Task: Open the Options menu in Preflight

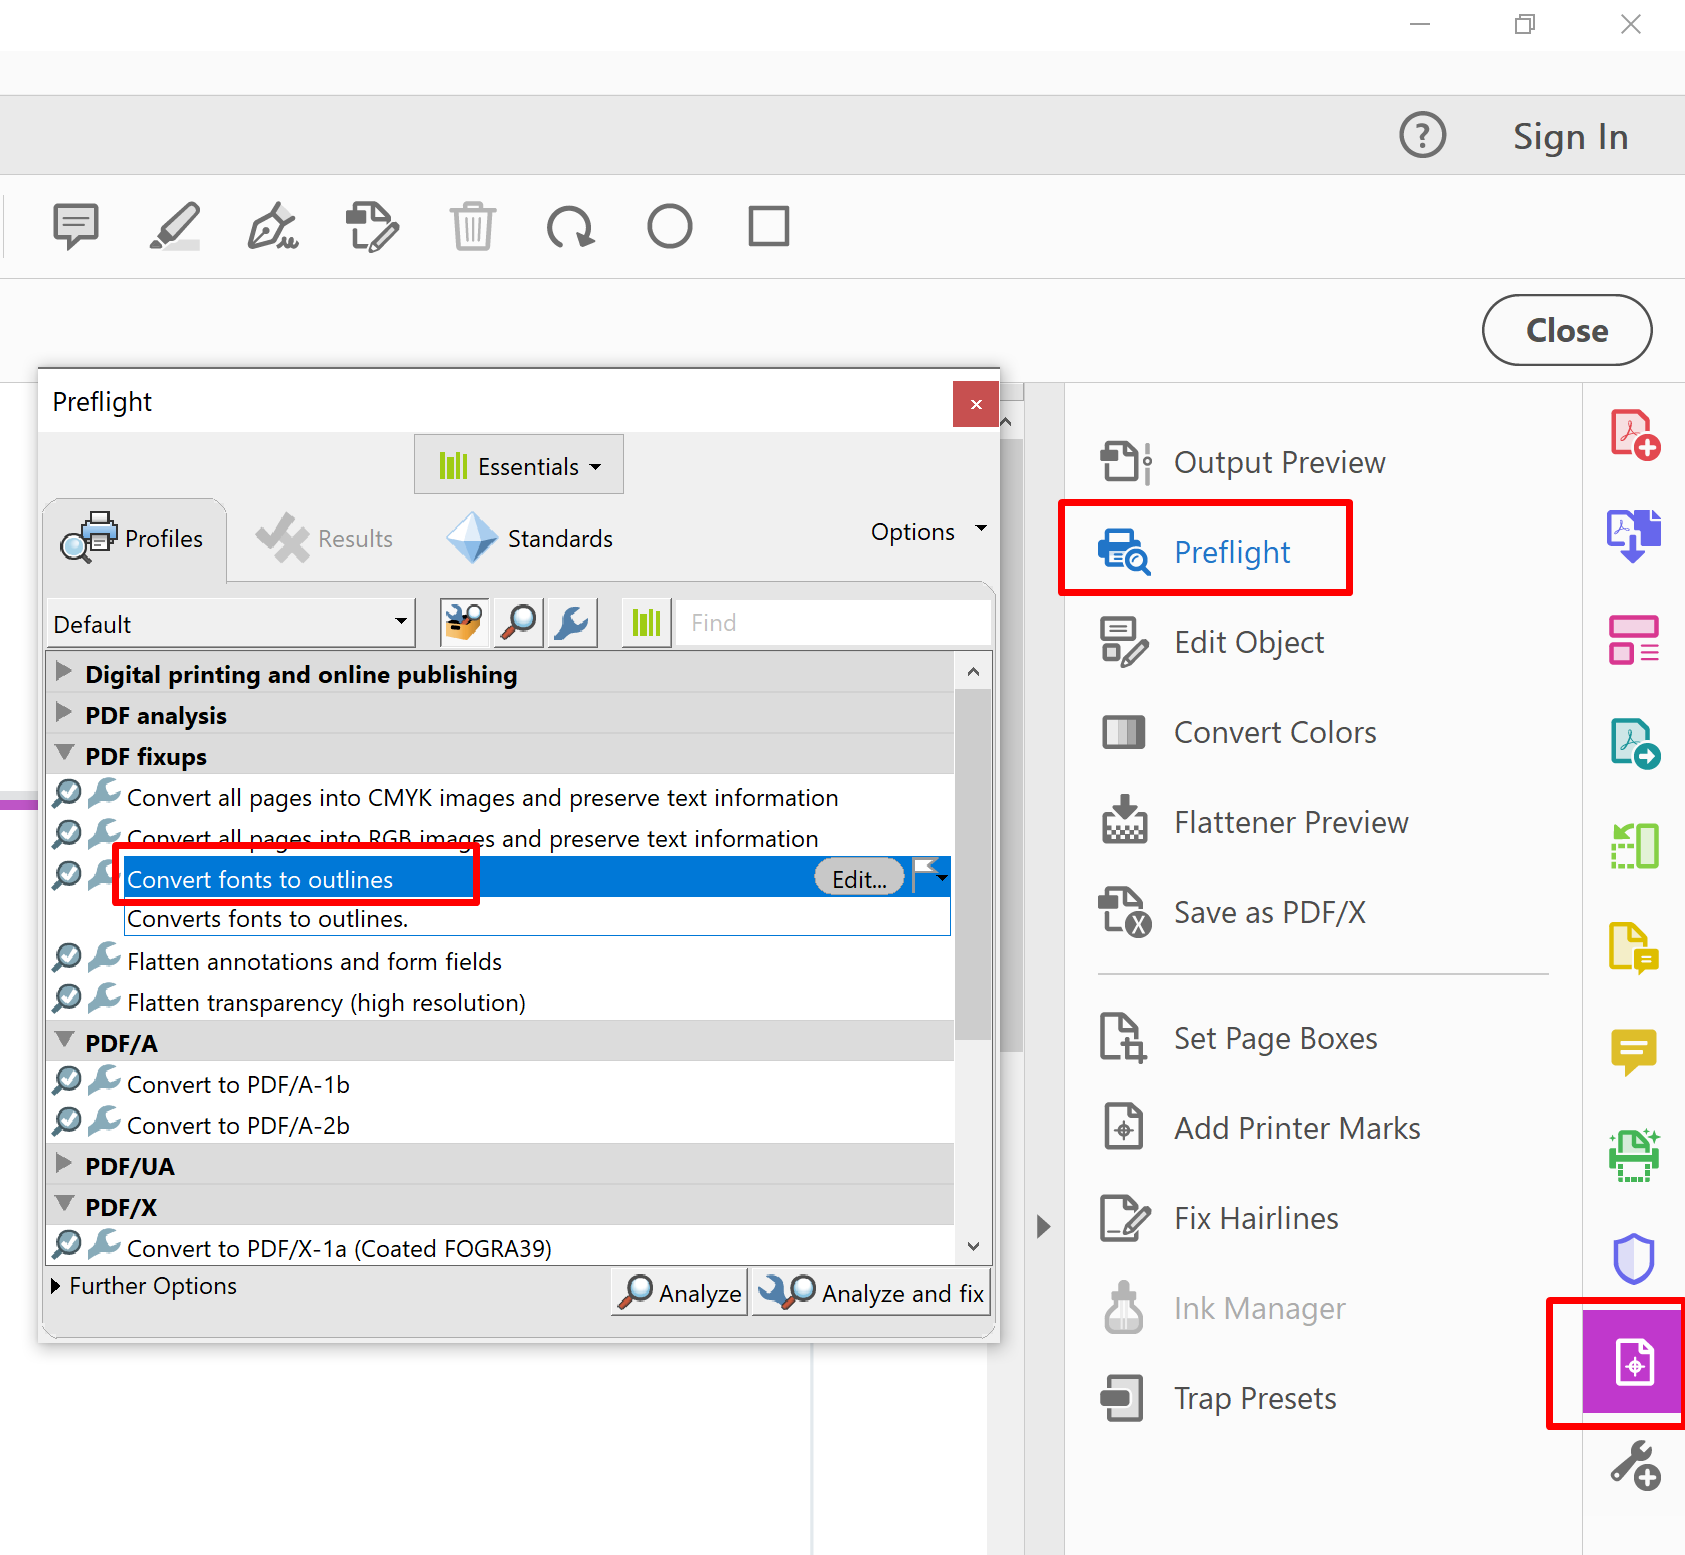Action: pos(928,531)
